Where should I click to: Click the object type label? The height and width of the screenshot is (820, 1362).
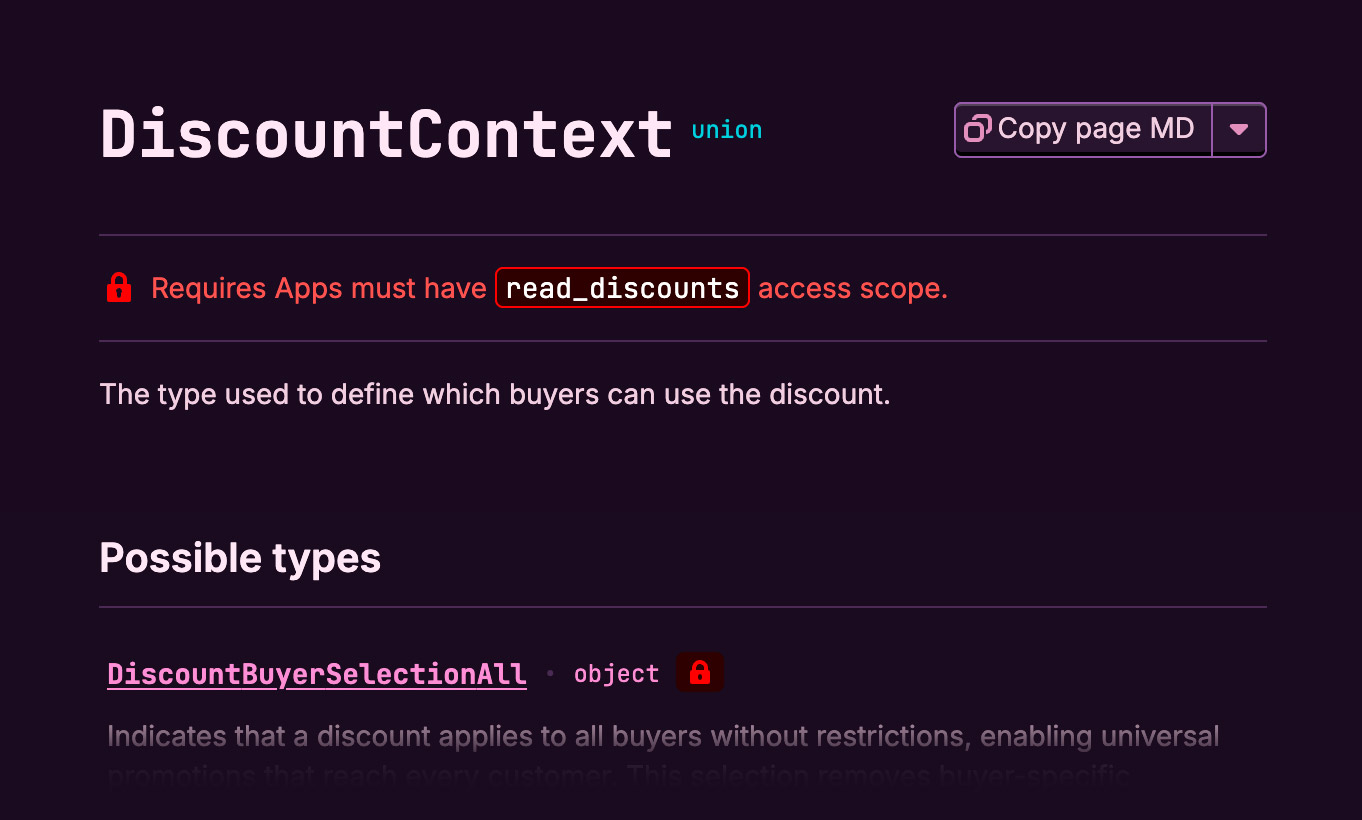(616, 674)
